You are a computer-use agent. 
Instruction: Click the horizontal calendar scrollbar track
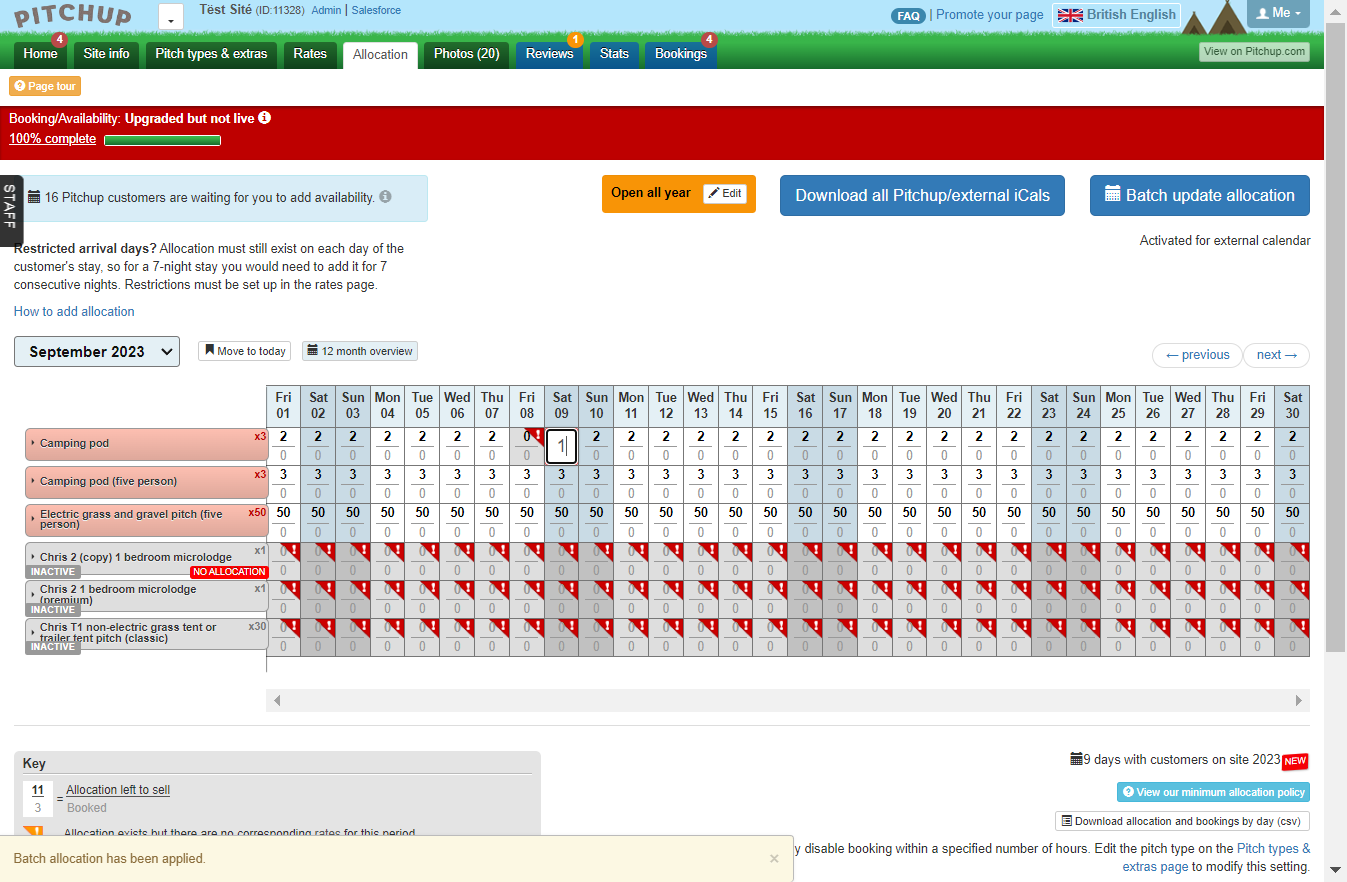click(x=788, y=701)
